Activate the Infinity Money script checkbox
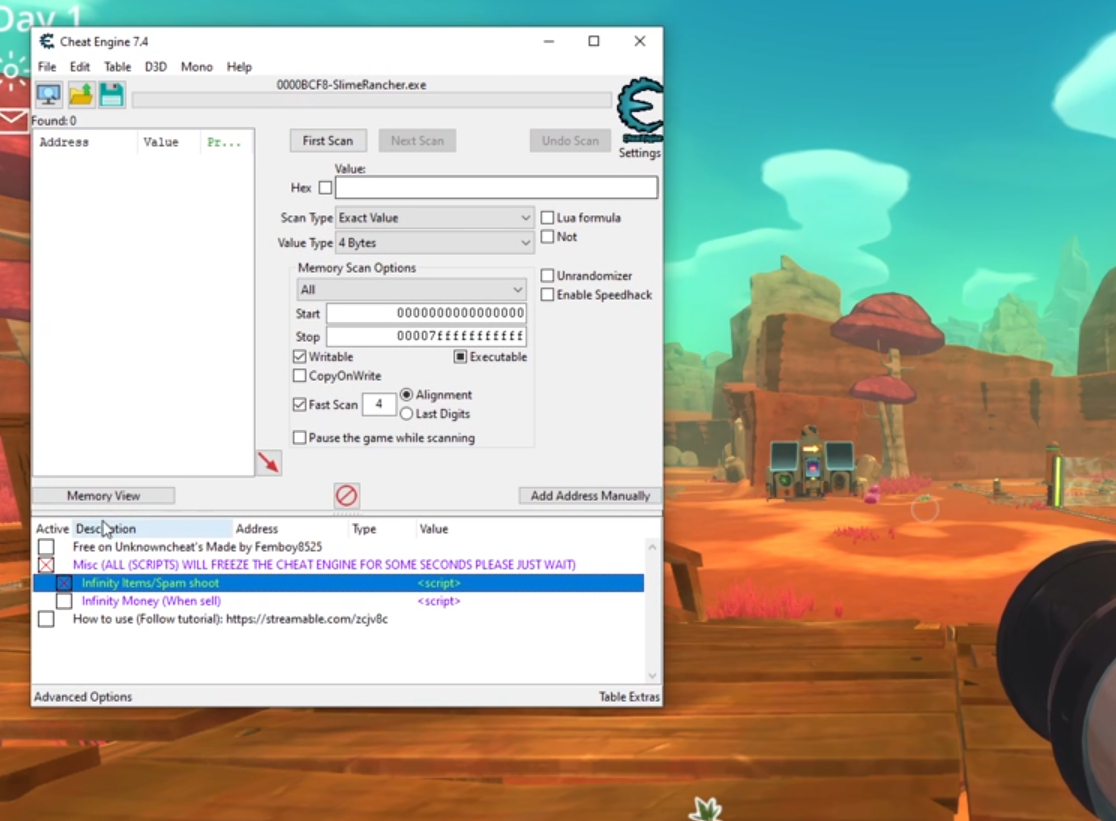The image size is (1116, 821). [x=64, y=601]
